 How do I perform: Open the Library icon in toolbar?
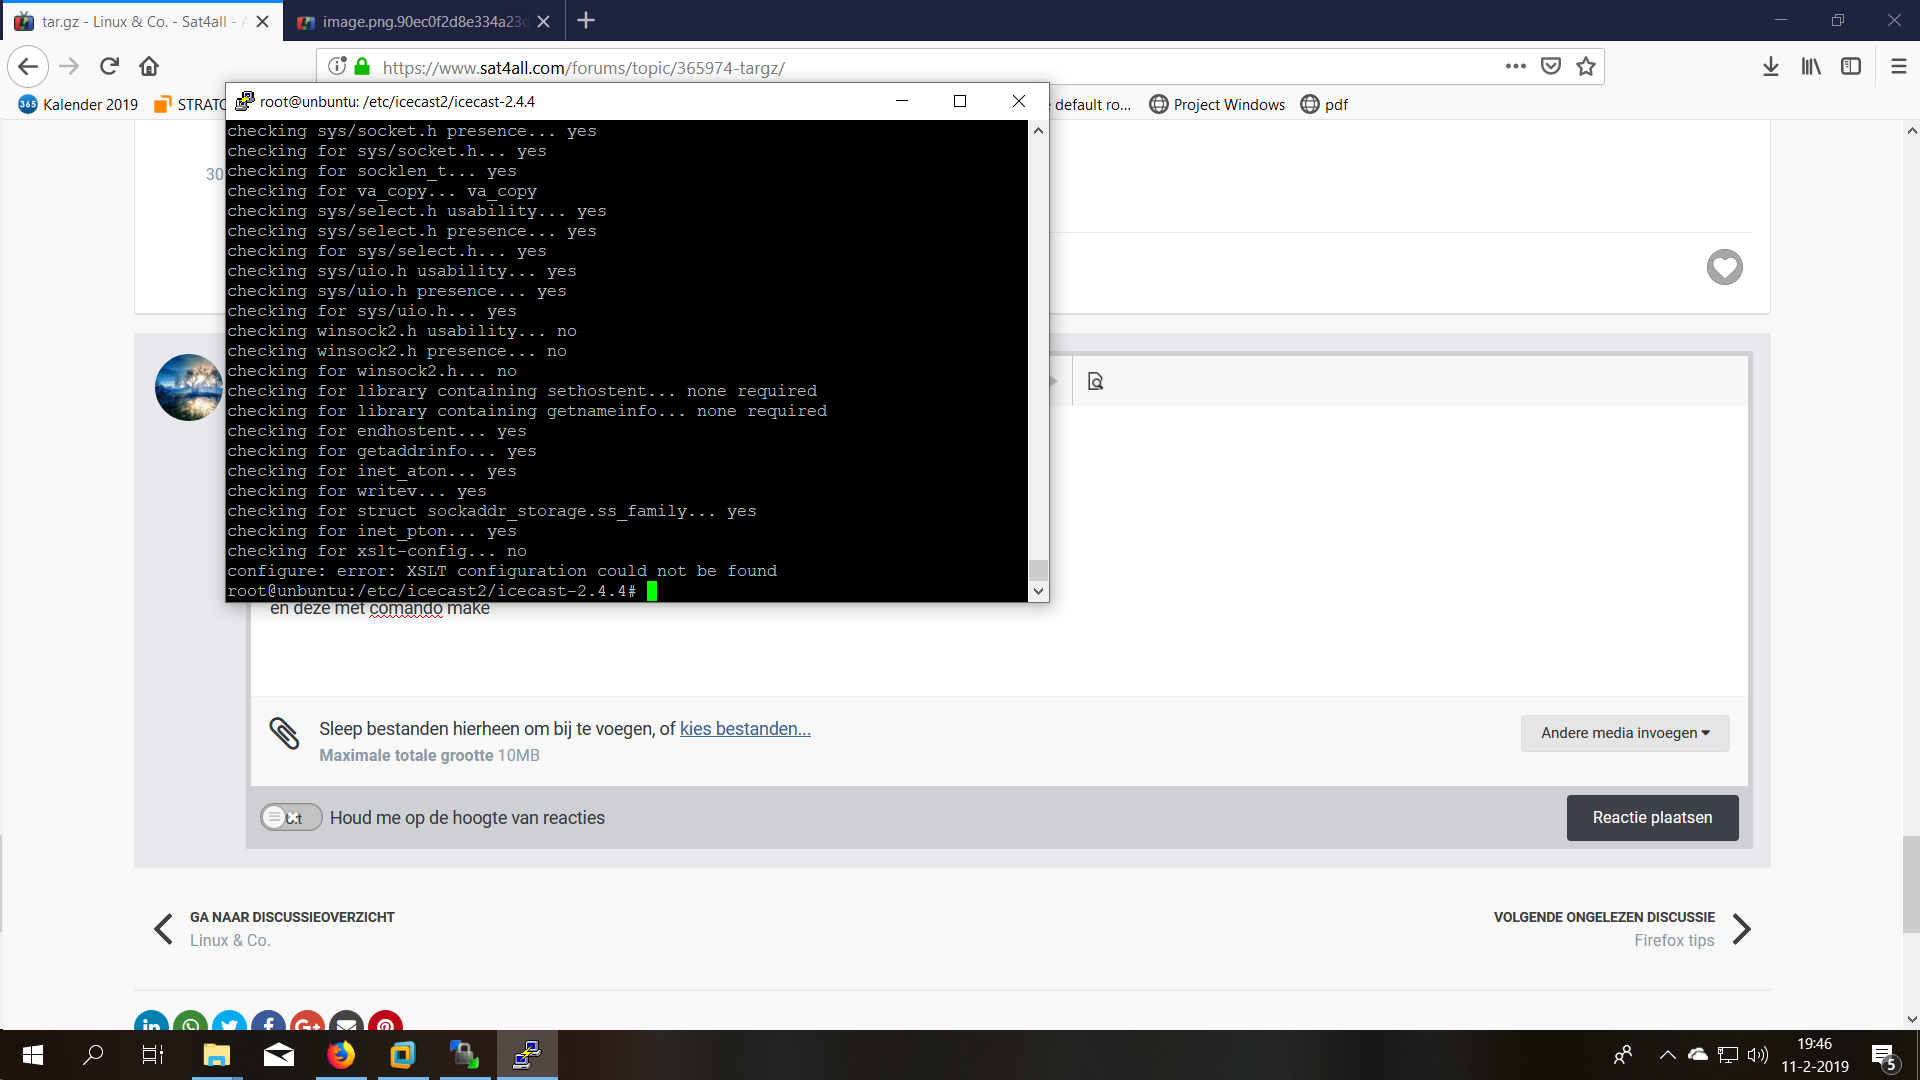click(x=1811, y=67)
